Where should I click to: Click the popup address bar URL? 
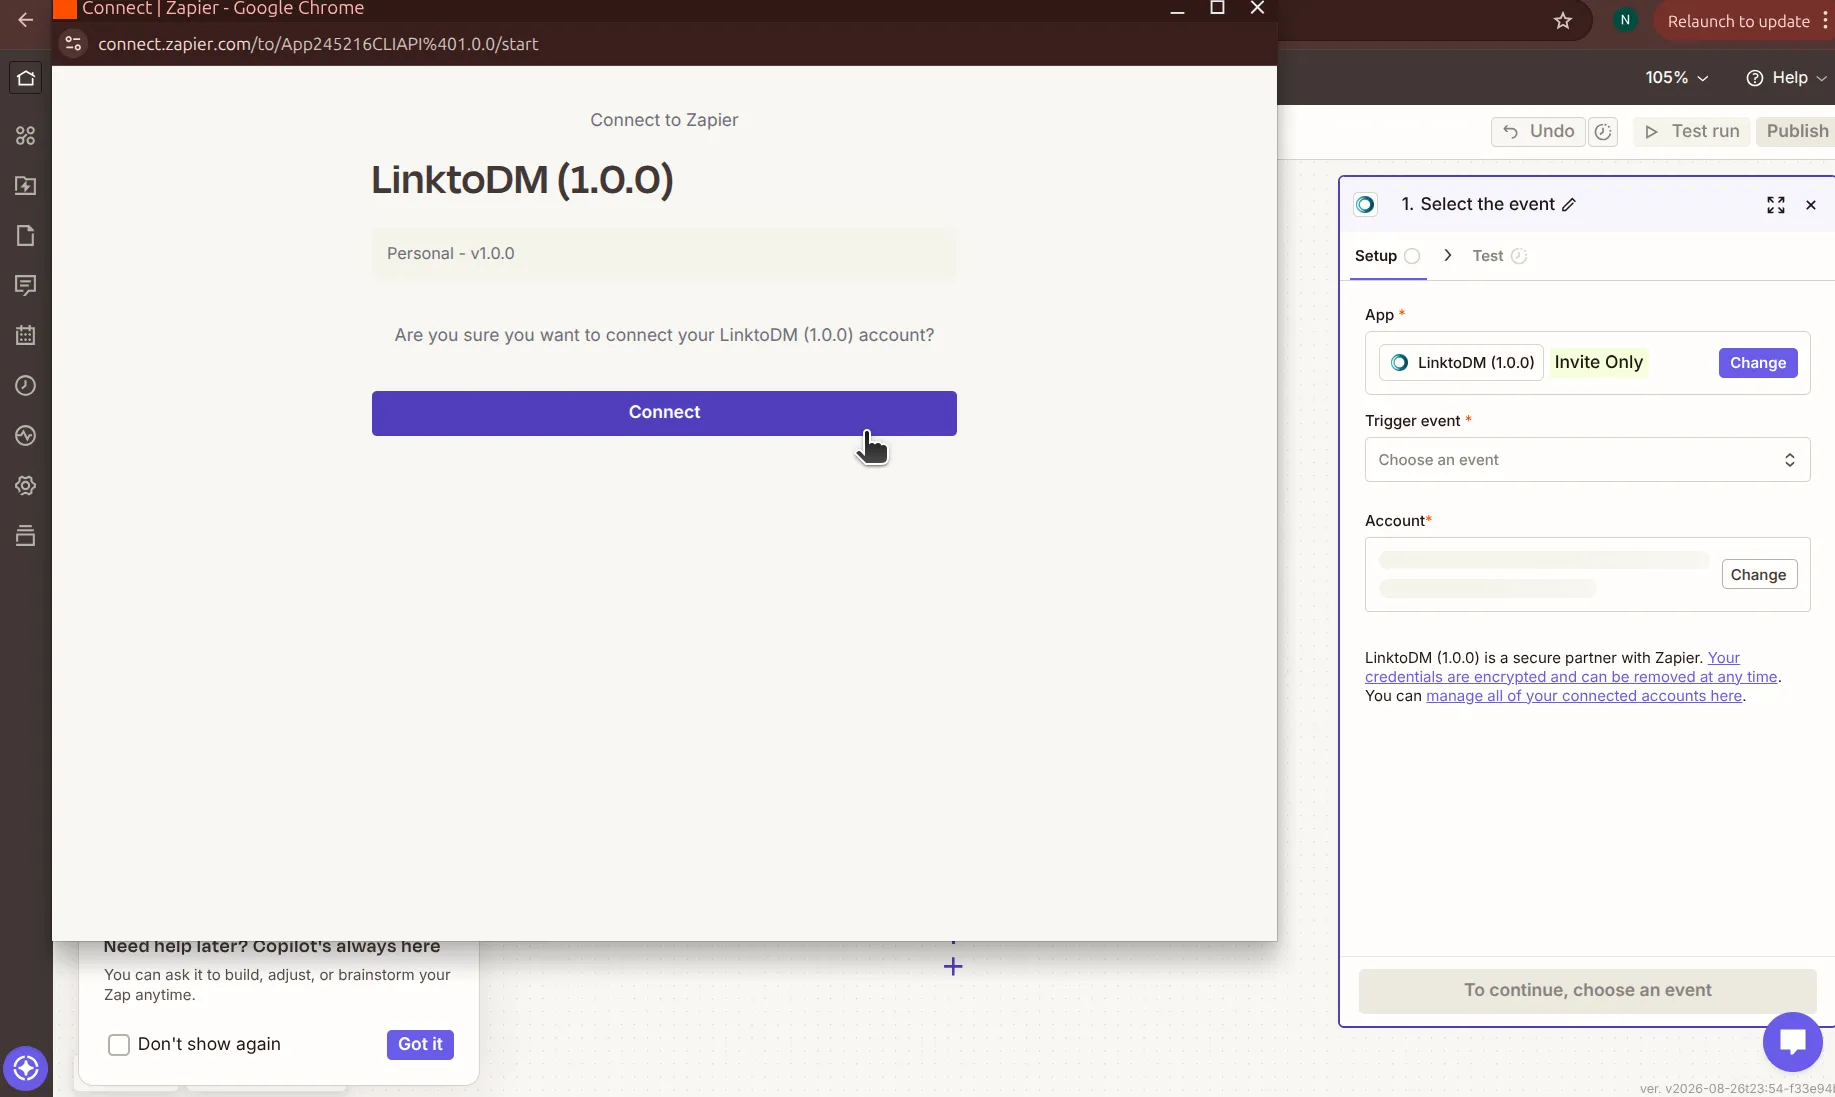point(318,44)
